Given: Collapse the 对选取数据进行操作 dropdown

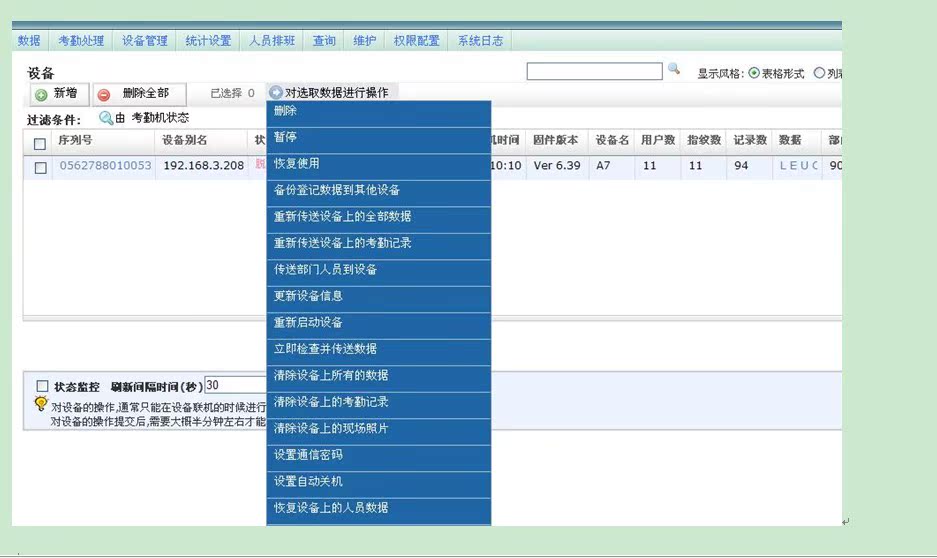Looking at the screenshot, I should pyautogui.click(x=332, y=93).
